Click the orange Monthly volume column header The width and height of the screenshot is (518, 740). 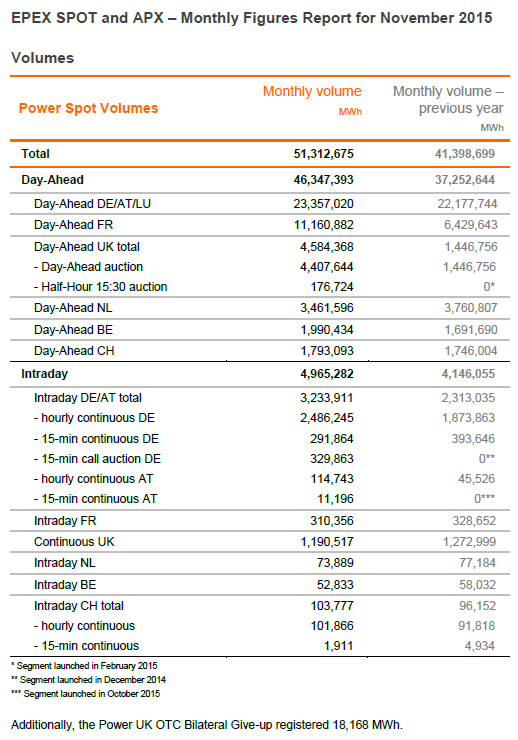pos(312,91)
